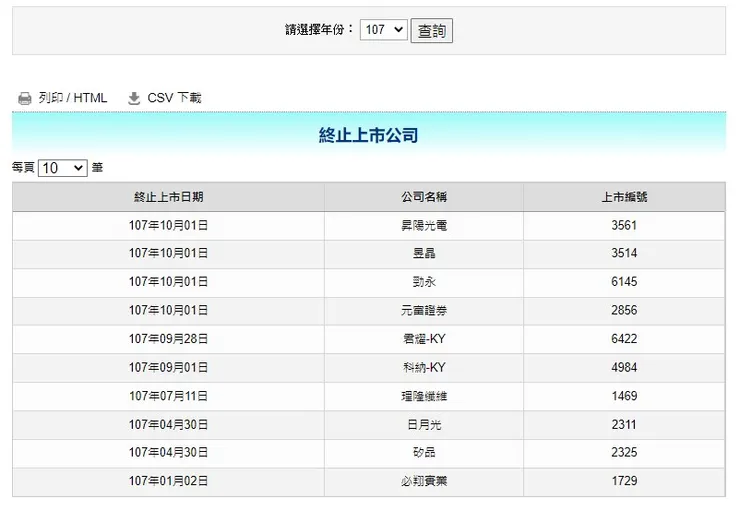
Task: Click date 107年09月28日
Action: (168, 339)
